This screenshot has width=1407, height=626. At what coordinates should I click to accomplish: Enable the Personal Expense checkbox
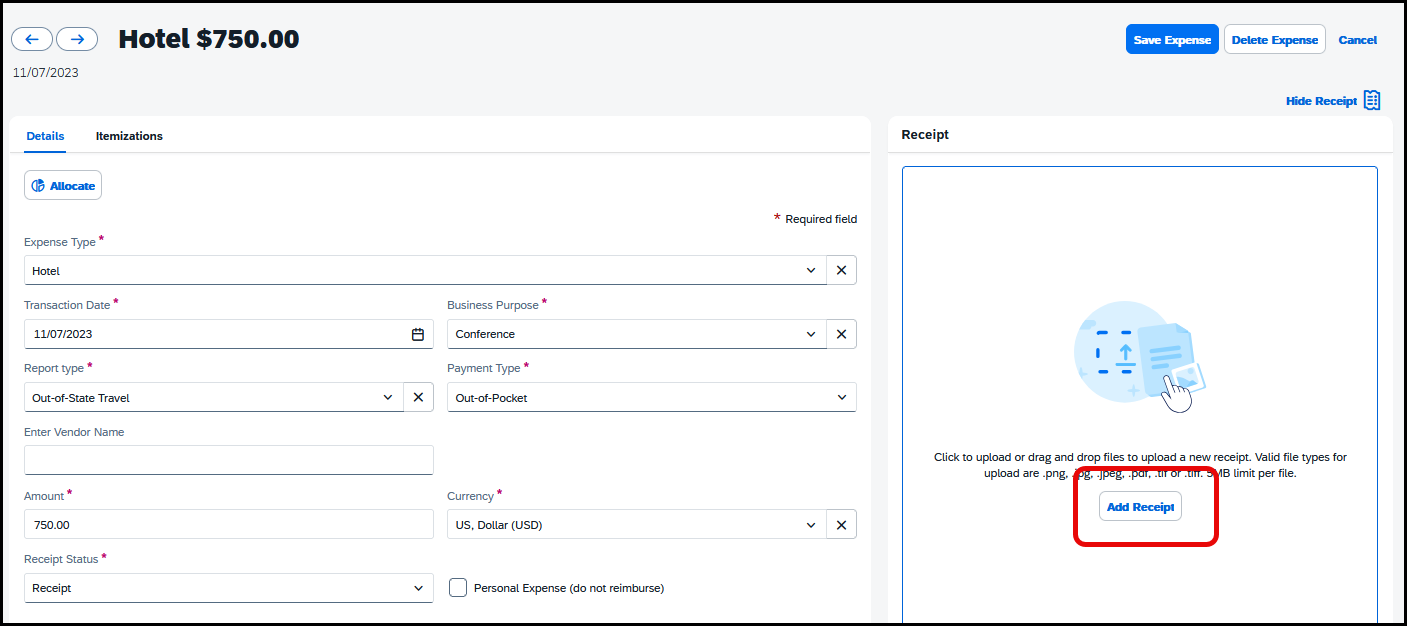[x=457, y=587]
